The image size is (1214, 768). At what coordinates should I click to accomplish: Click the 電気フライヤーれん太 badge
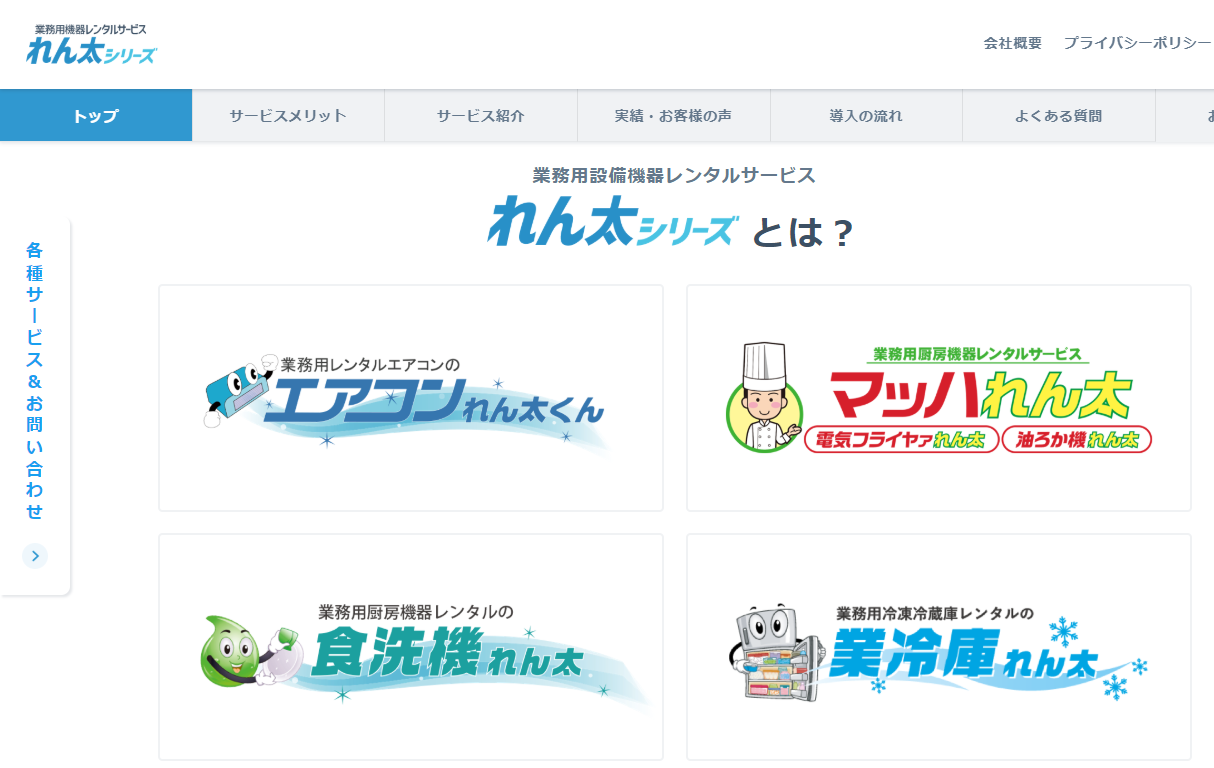point(901,439)
